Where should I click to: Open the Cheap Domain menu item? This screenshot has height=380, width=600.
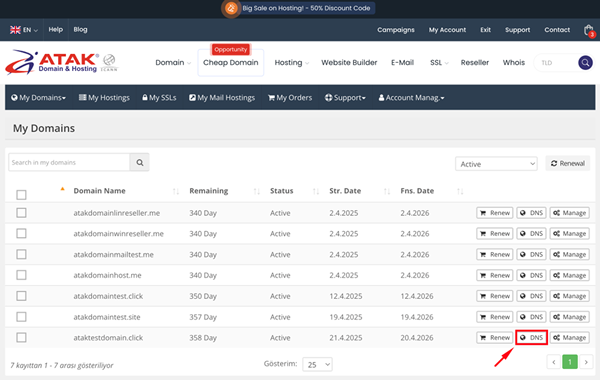click(x=231, y=62)
